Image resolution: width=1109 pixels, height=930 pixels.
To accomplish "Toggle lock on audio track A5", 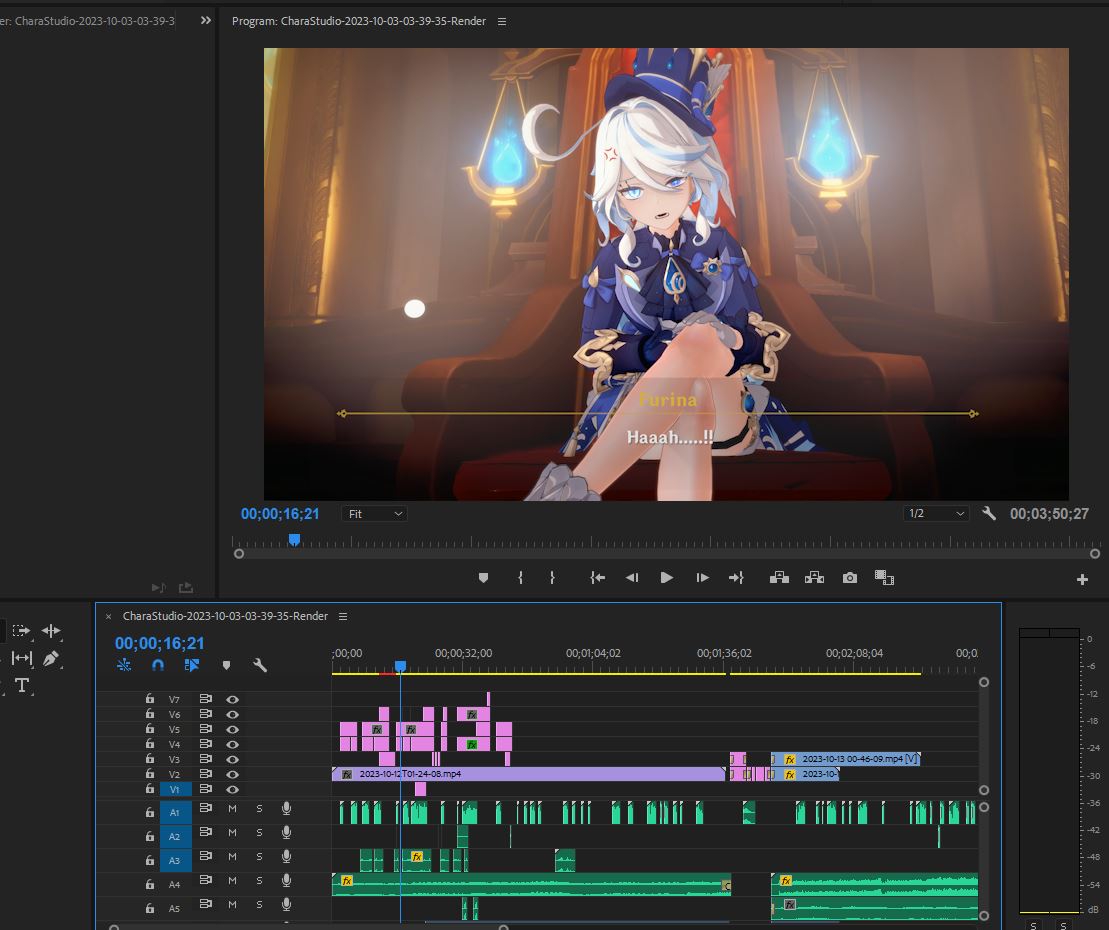I will coord(150,907).
